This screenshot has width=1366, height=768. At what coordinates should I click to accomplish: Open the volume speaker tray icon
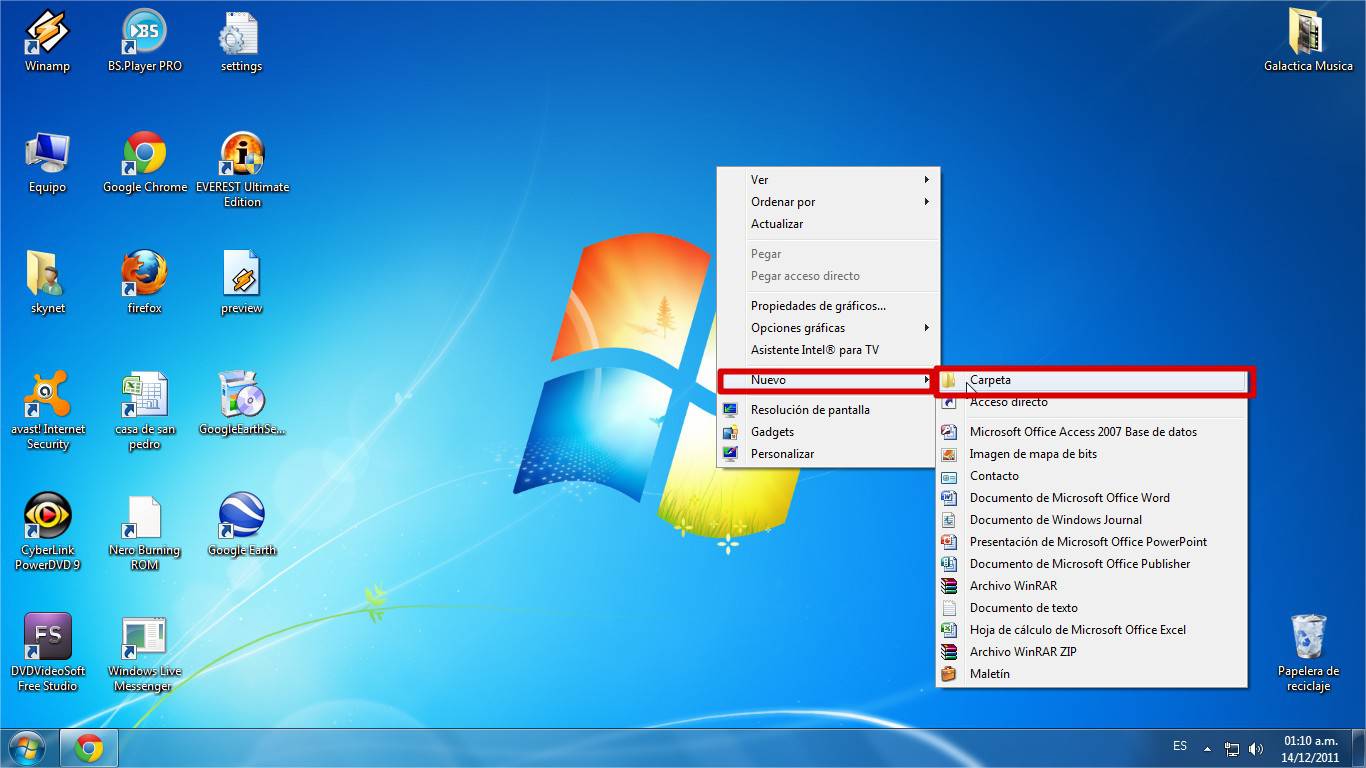[1256, 749]
